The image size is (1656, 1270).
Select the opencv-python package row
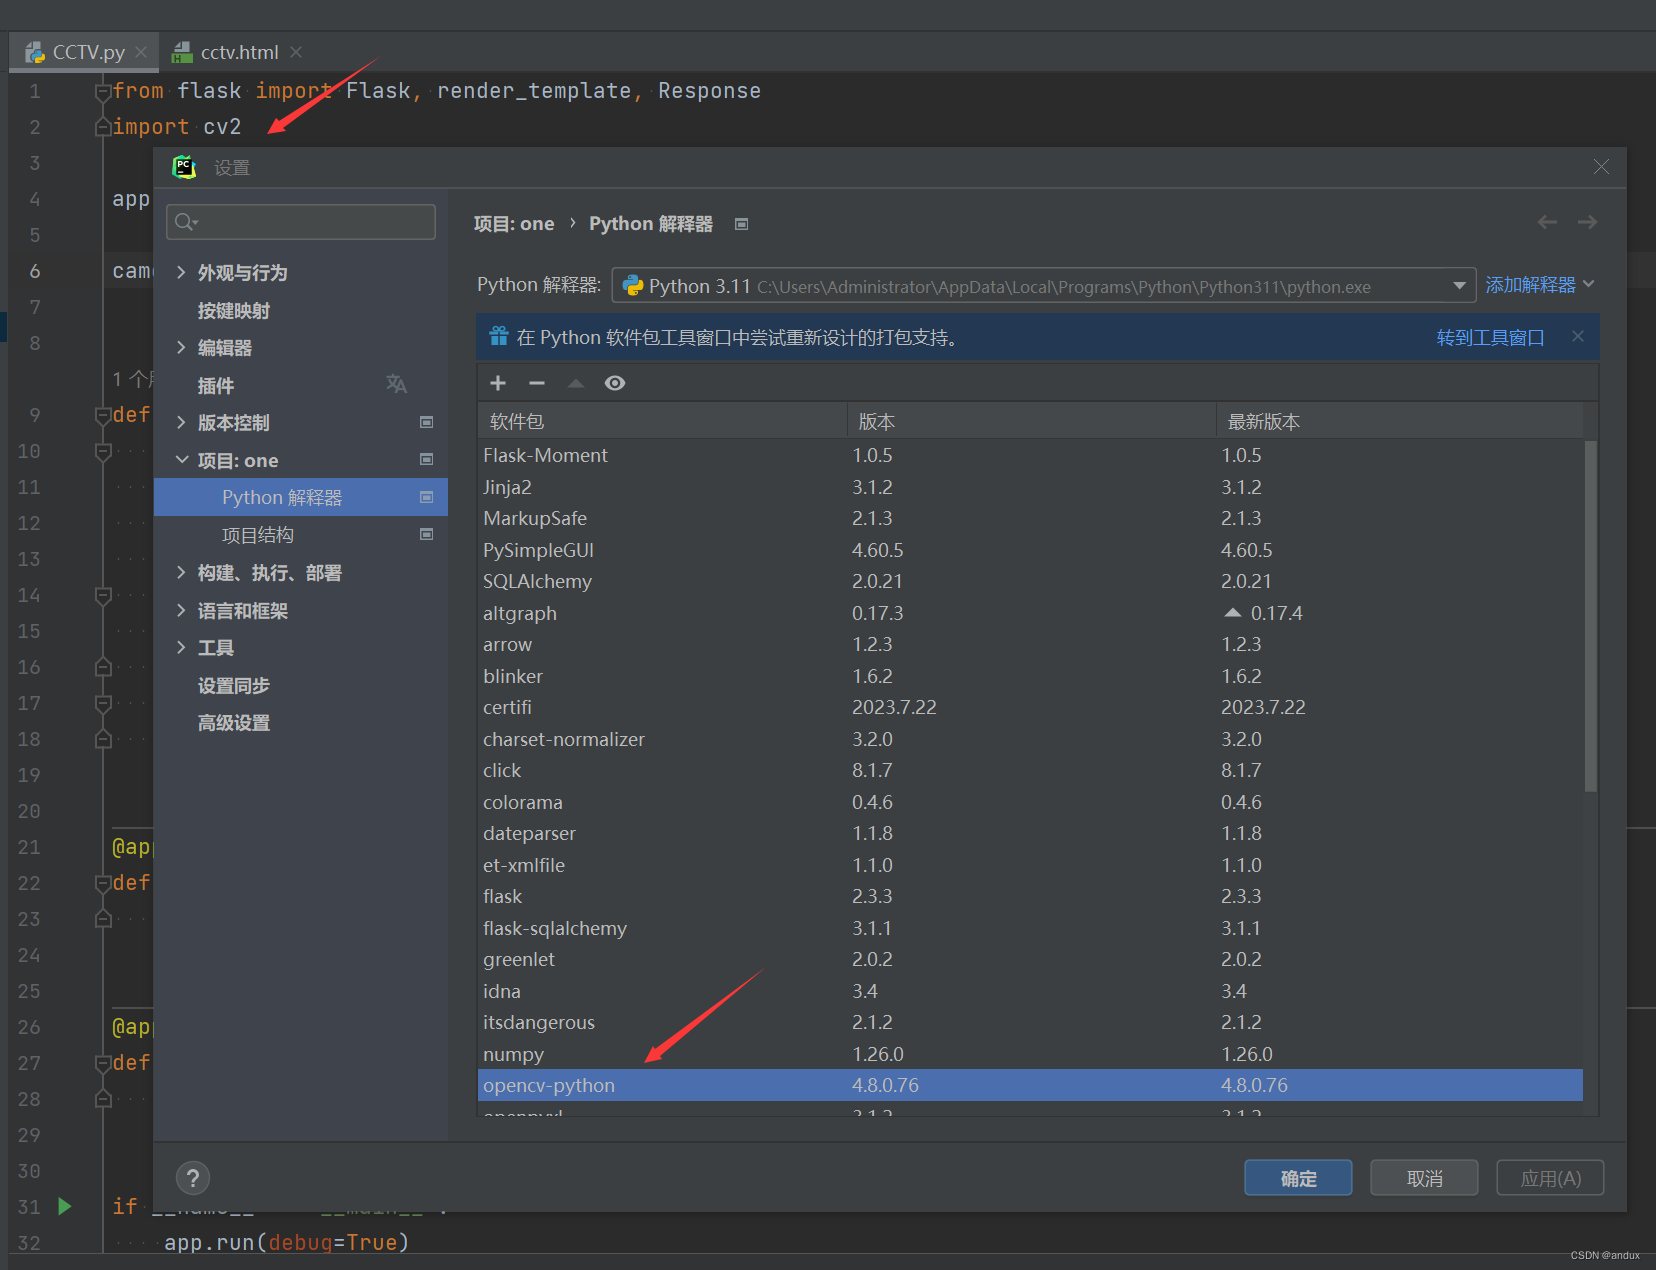(1030, 1085)
